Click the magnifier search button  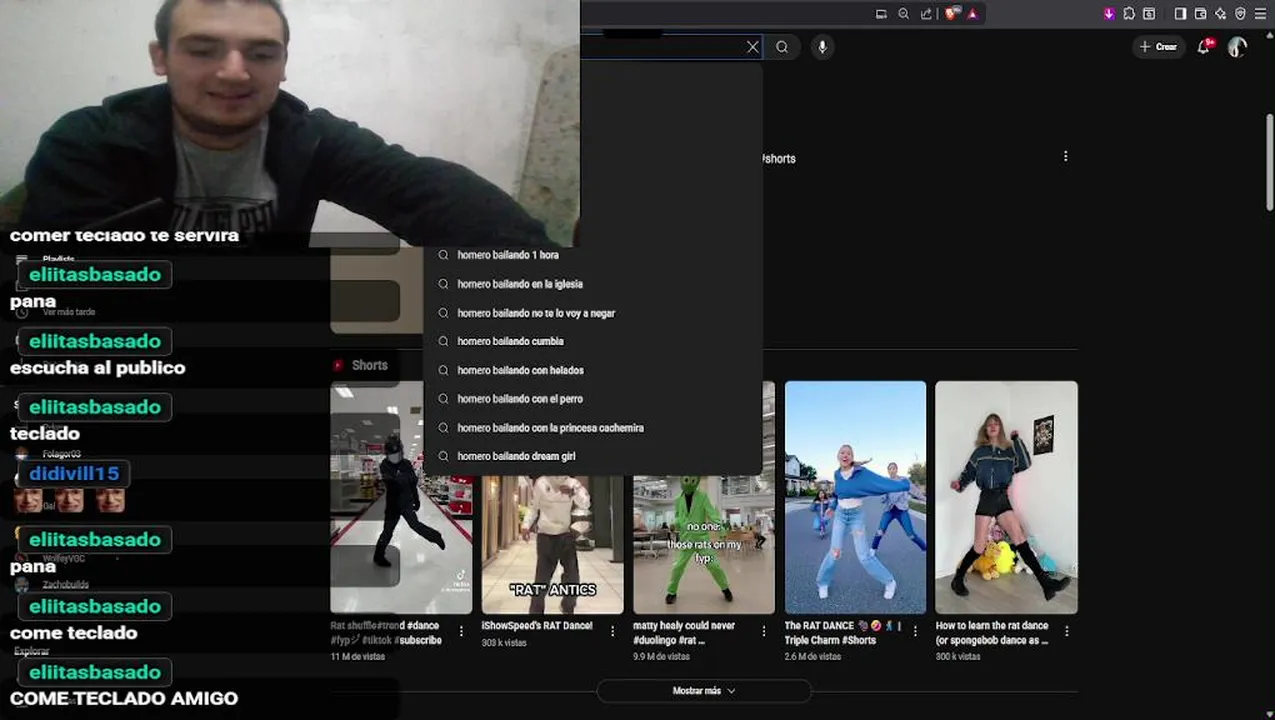tap(782, 46)
